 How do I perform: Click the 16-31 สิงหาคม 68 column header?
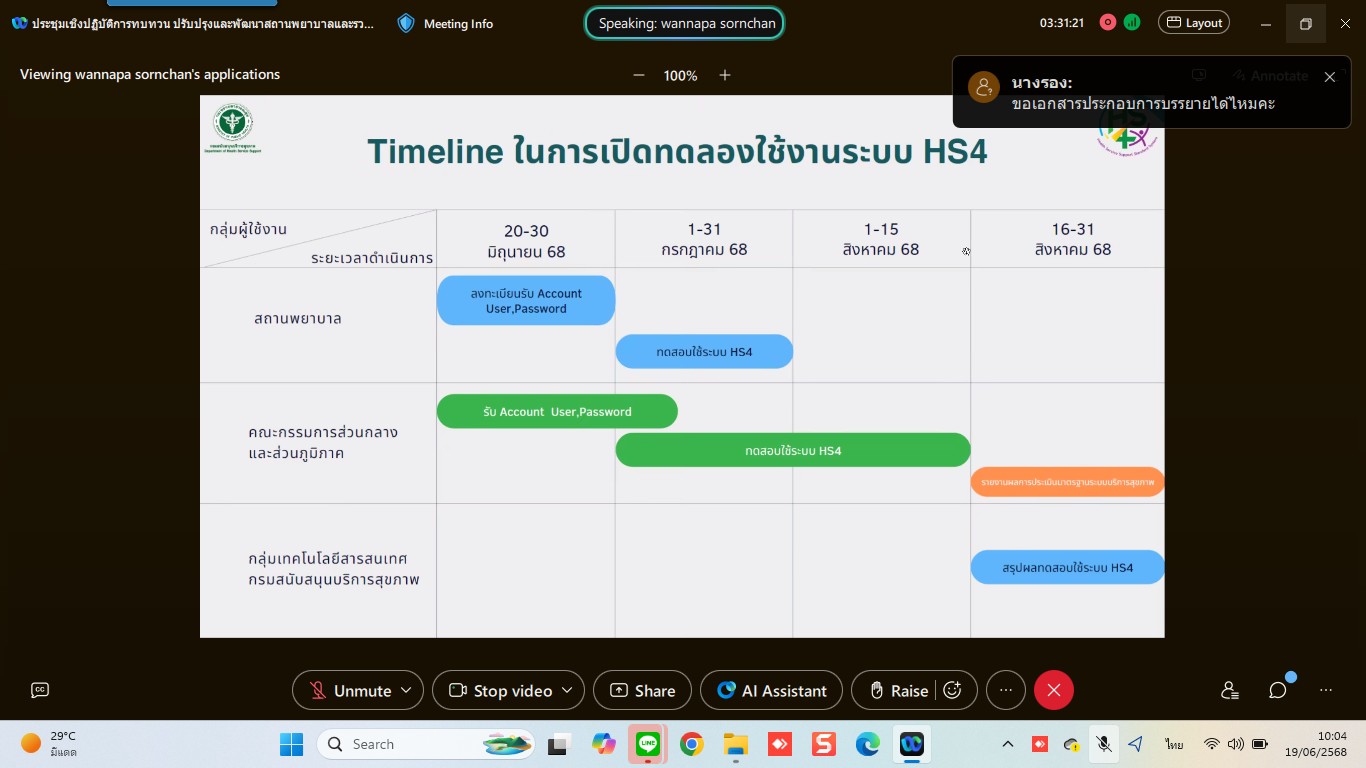click(1073, 239)
